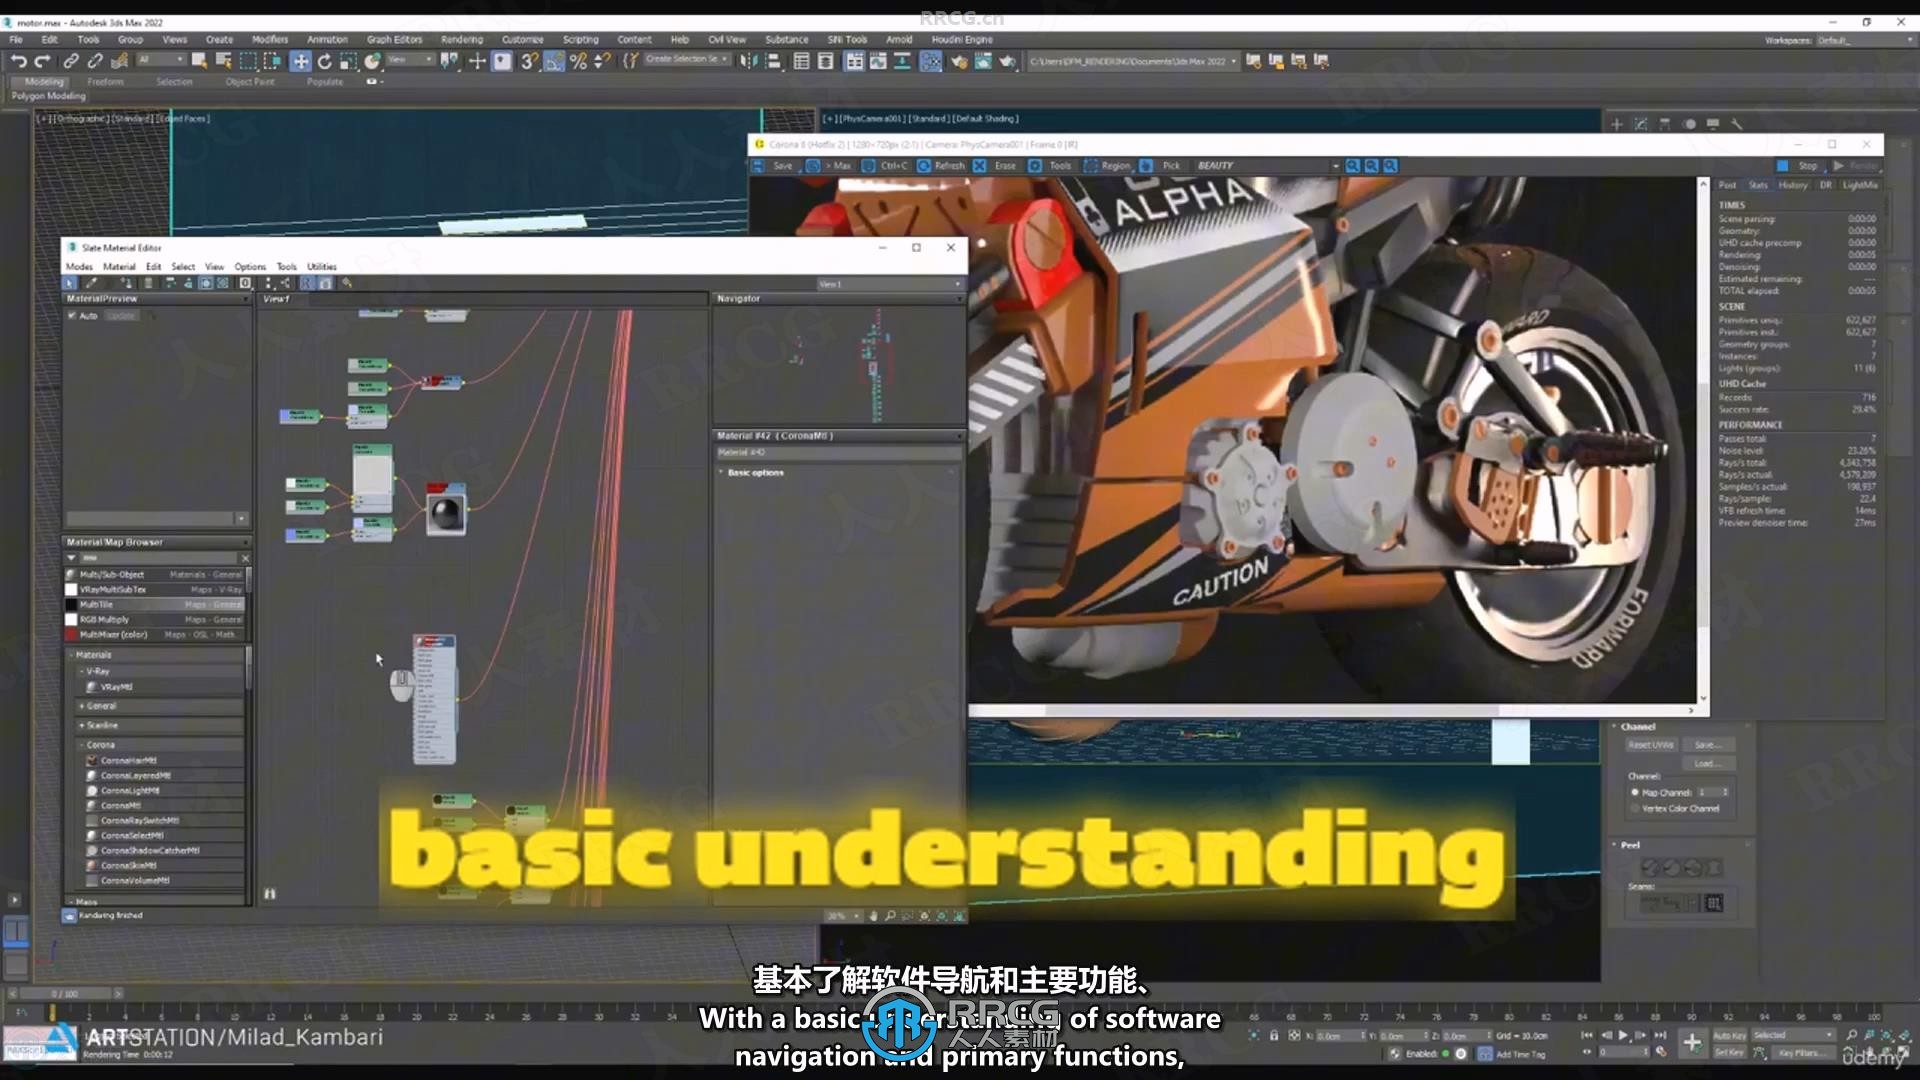
Task: Select the Vertex Color Channel radio button
Action: 1635,809
